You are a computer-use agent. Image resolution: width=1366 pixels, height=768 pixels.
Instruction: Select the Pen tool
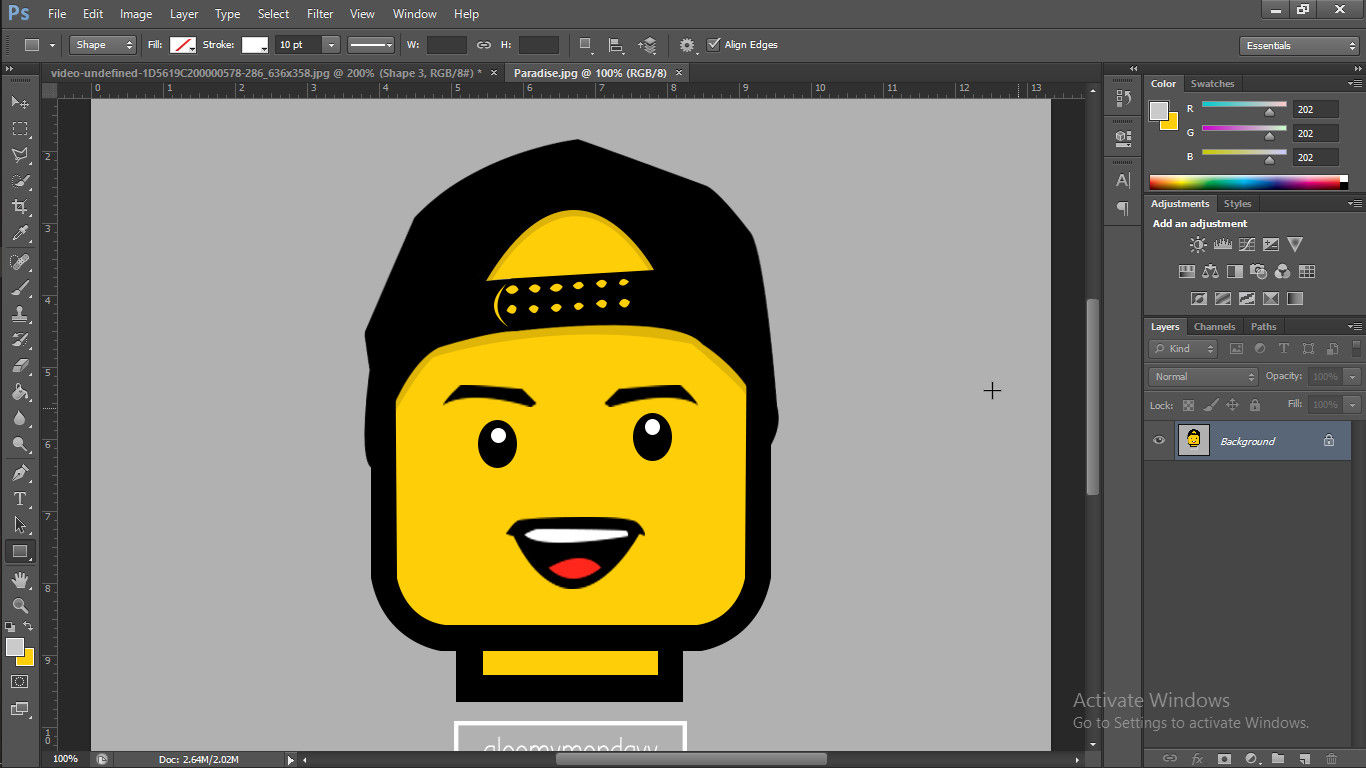point(20,473)
